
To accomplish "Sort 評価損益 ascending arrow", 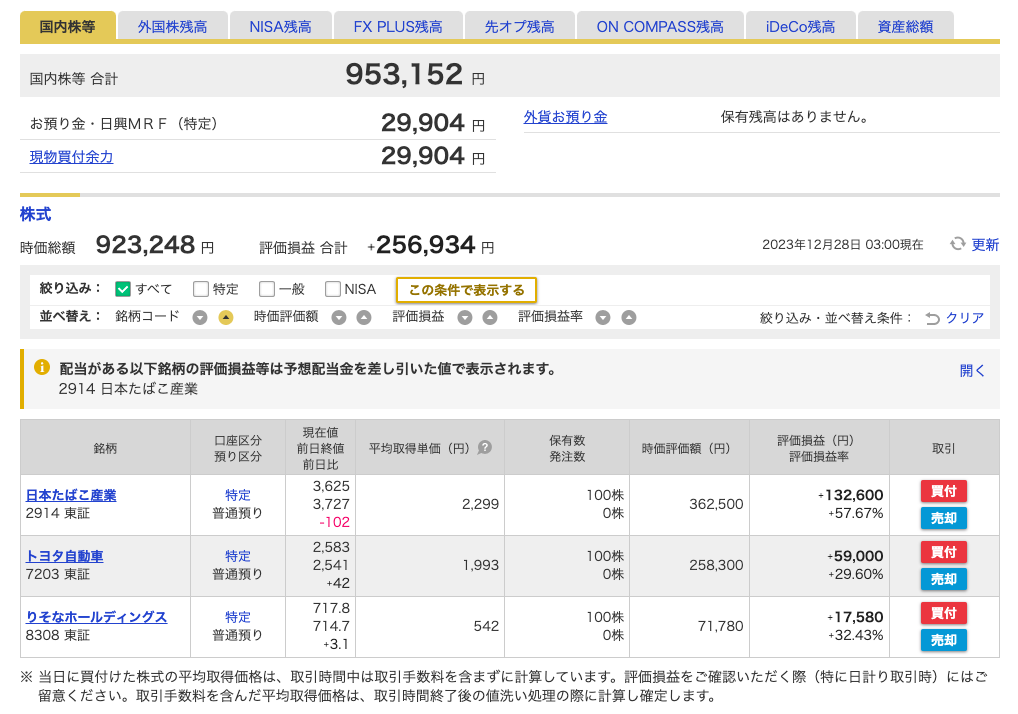I will coord(490,317).
